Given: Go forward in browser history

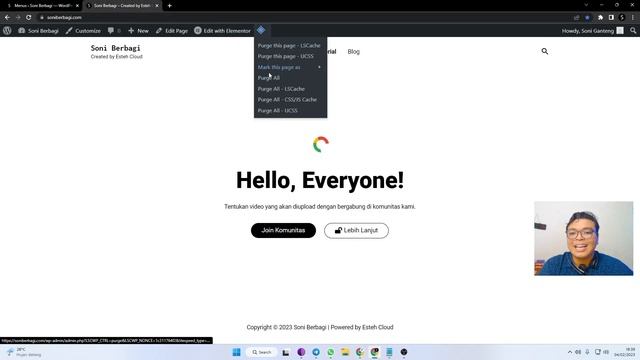Looking at the screenshot, I should pos(18,18).
